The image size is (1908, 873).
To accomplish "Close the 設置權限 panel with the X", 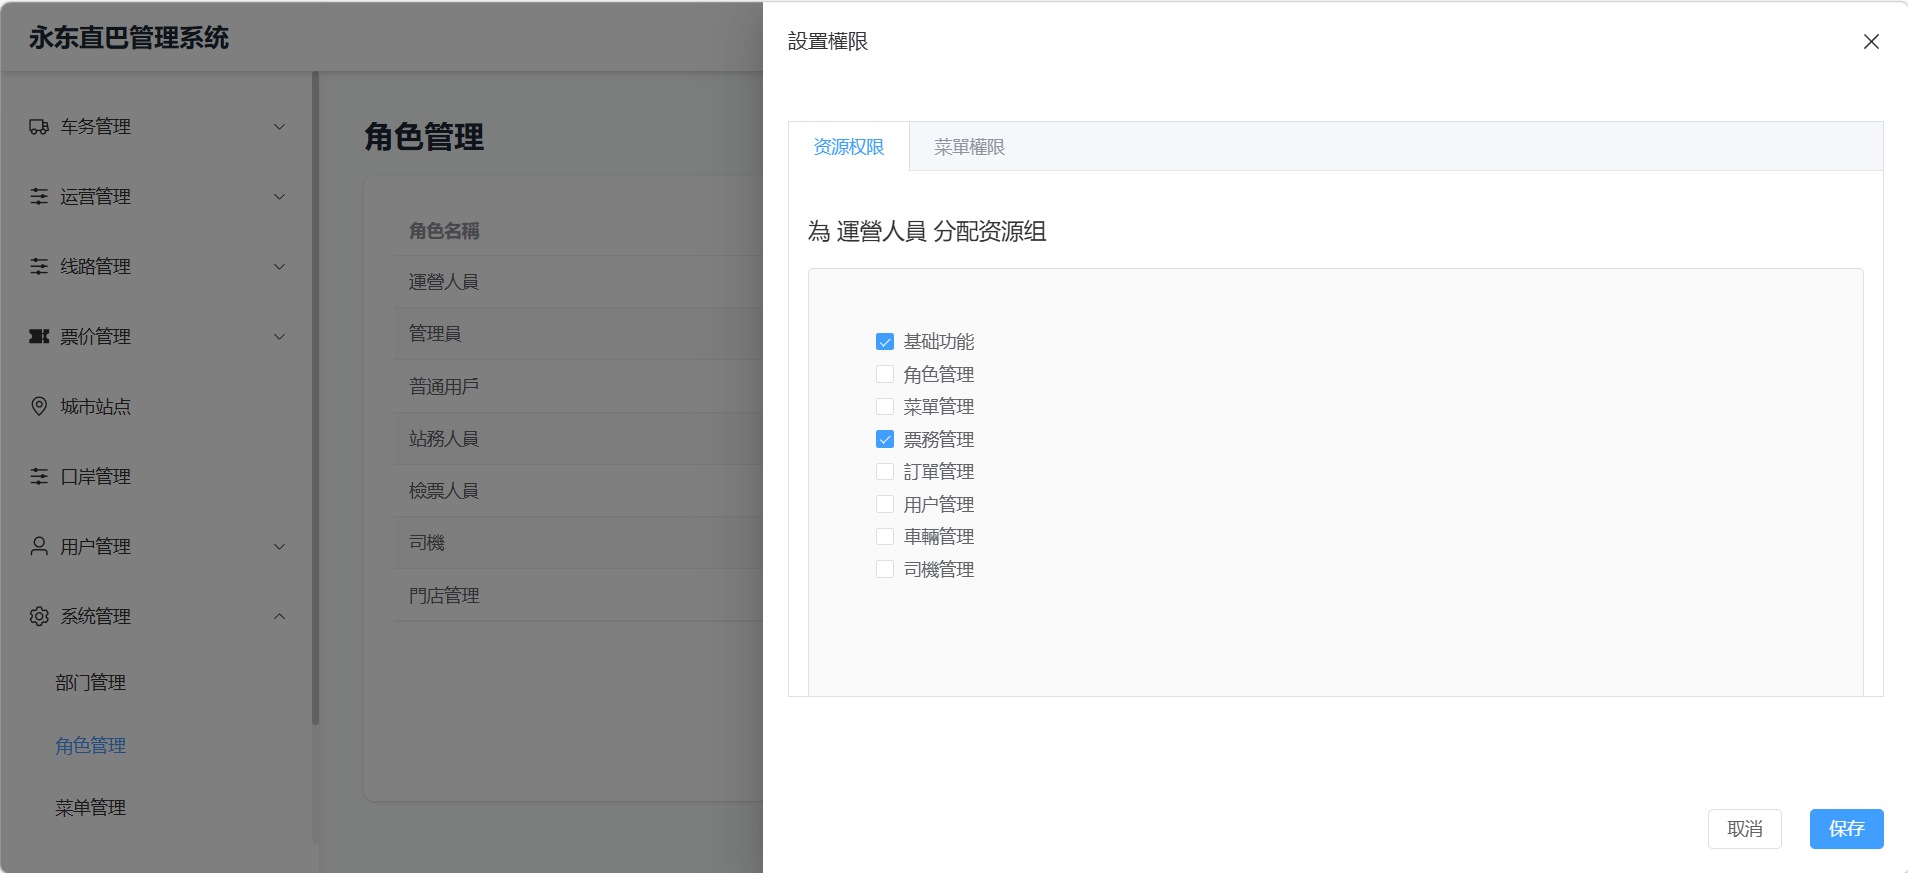I will pyautogui.click(x=1871, y=42).
